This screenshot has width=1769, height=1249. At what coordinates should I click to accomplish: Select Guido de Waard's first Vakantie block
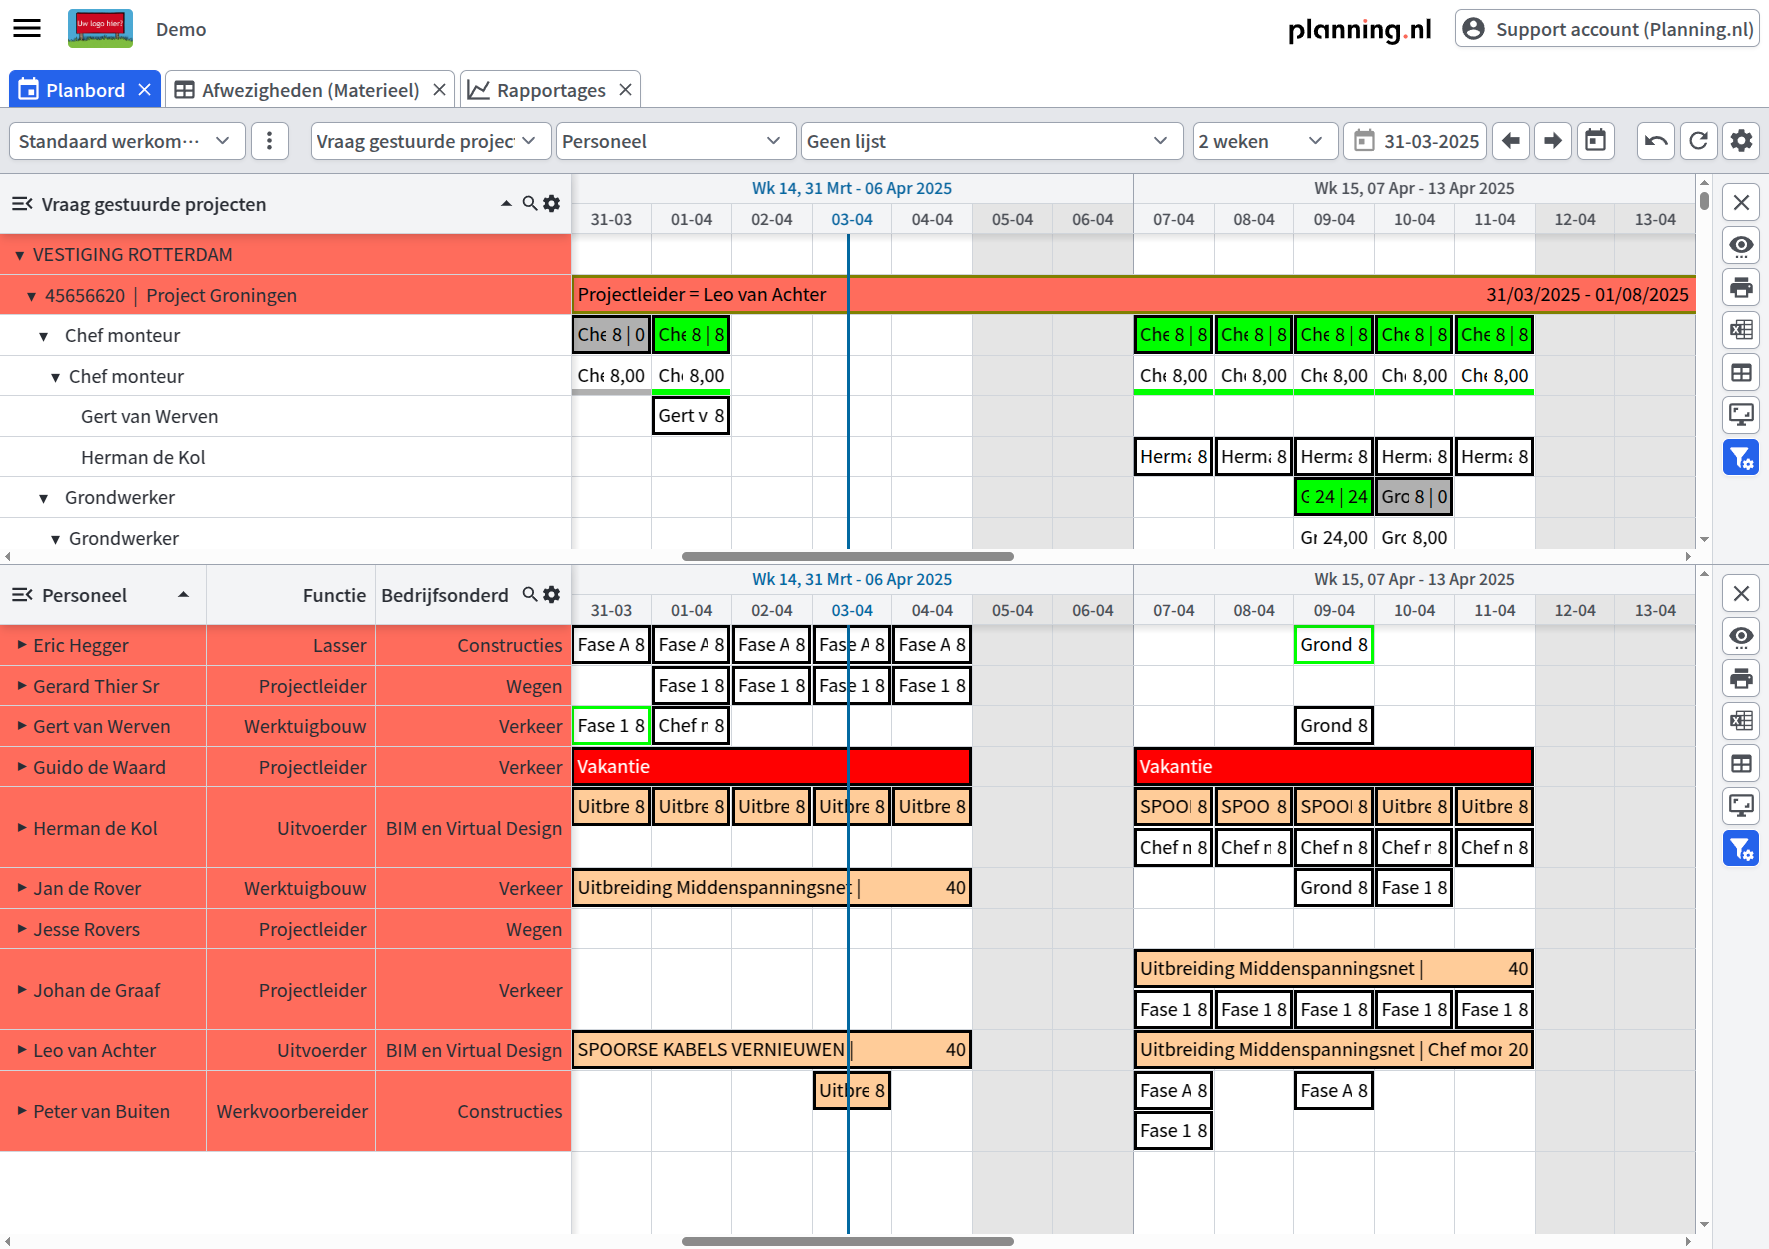pyautogui.click(x=771, y=767)
